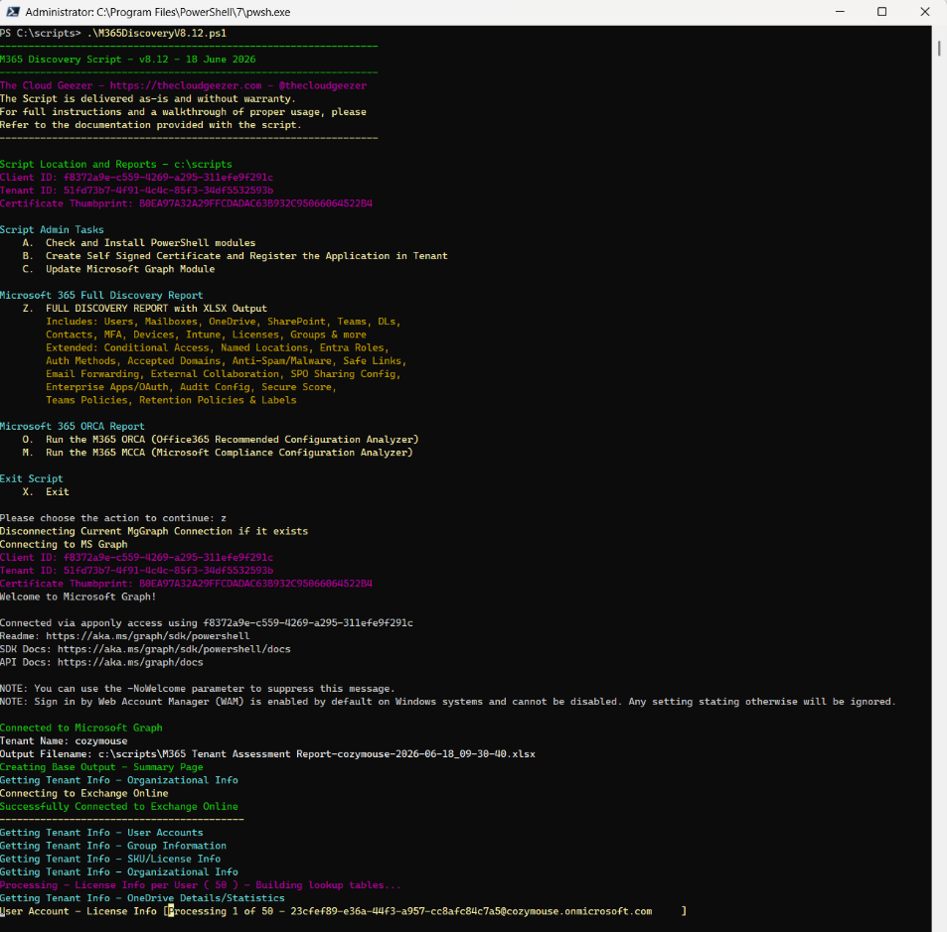Viewport: 947px width, 932px height.
Task: Click the first 'Client ID' line near top
Action: point(136,178)
